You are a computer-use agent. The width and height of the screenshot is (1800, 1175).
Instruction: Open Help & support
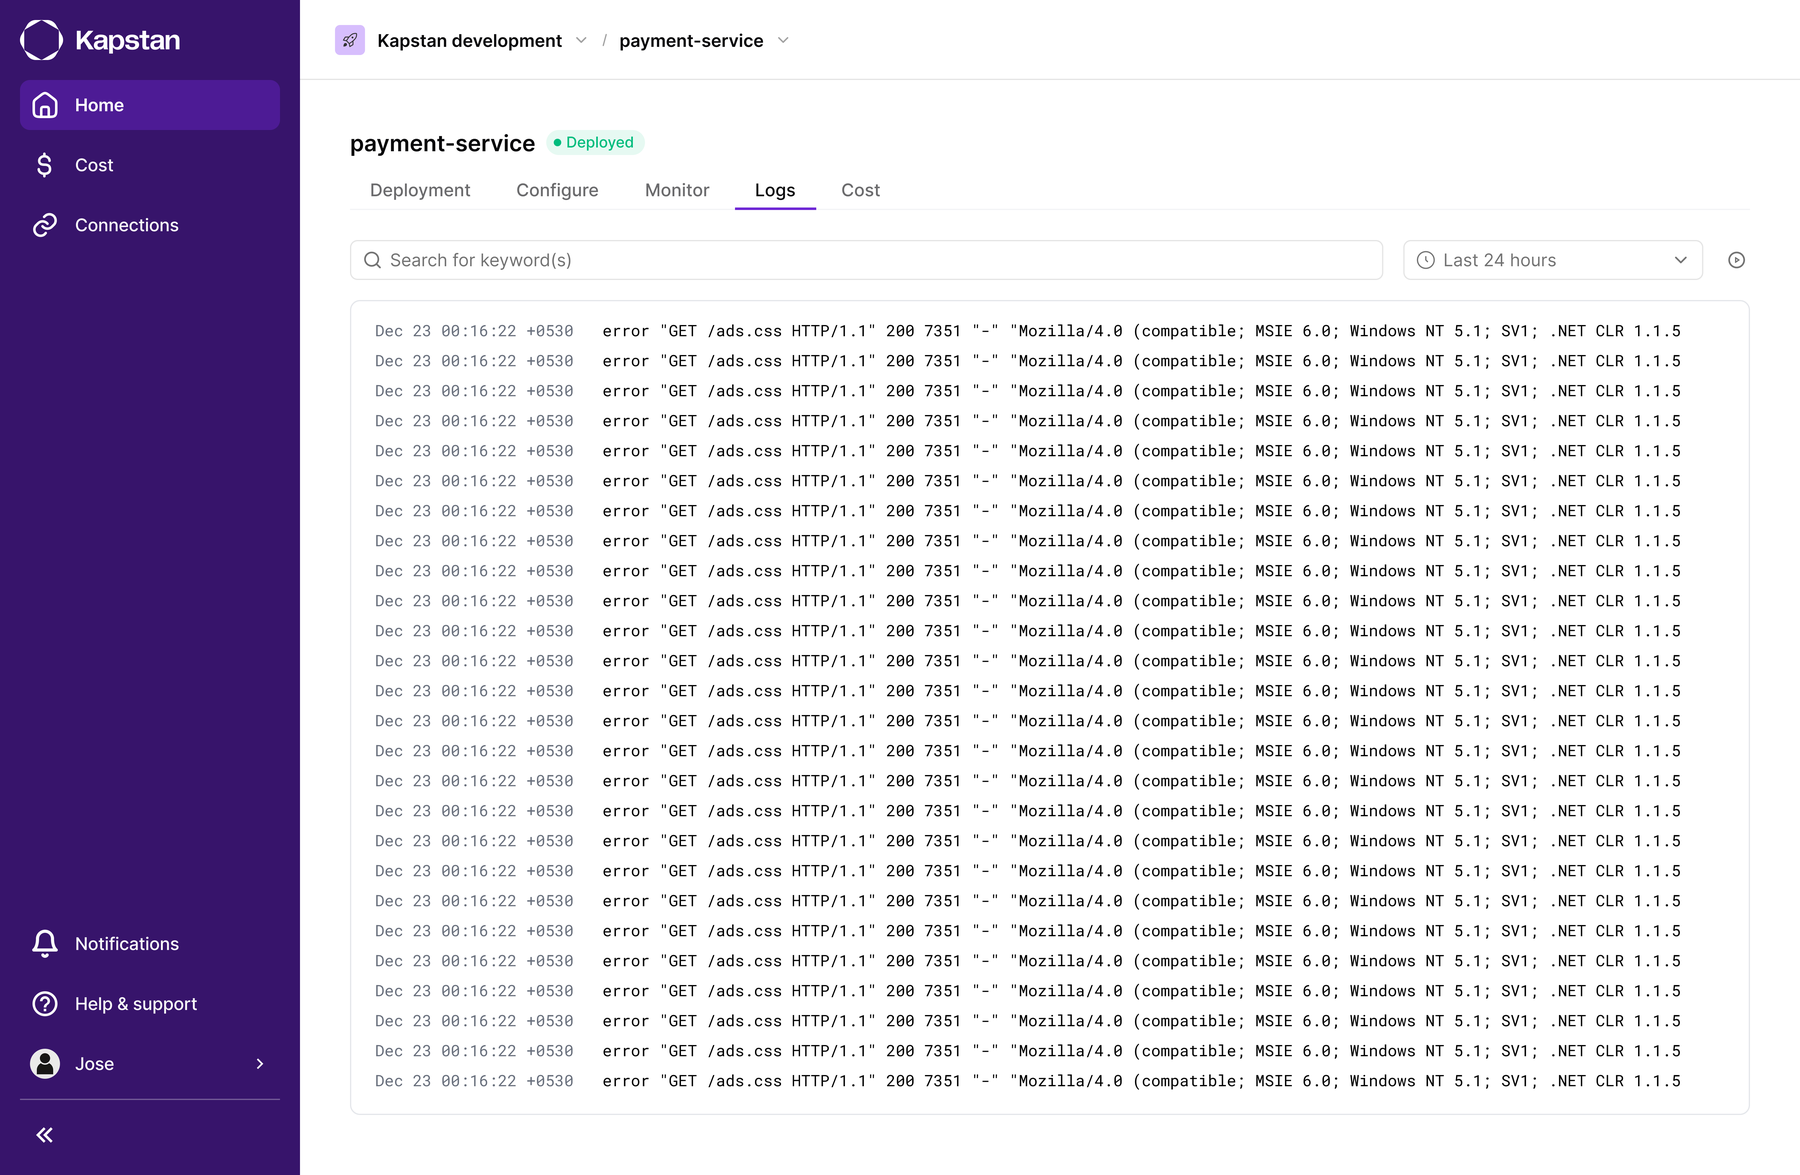[150, 1004]
